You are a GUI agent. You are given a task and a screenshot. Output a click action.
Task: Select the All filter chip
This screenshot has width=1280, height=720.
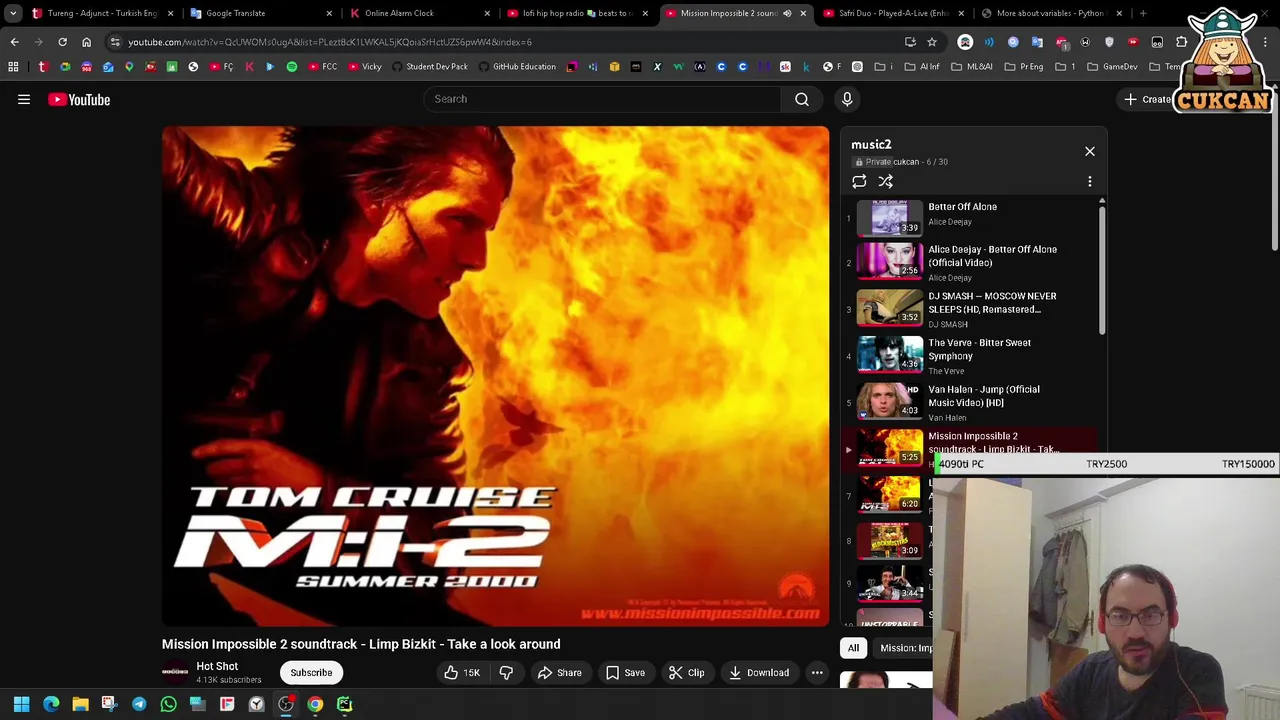point(853,648)
